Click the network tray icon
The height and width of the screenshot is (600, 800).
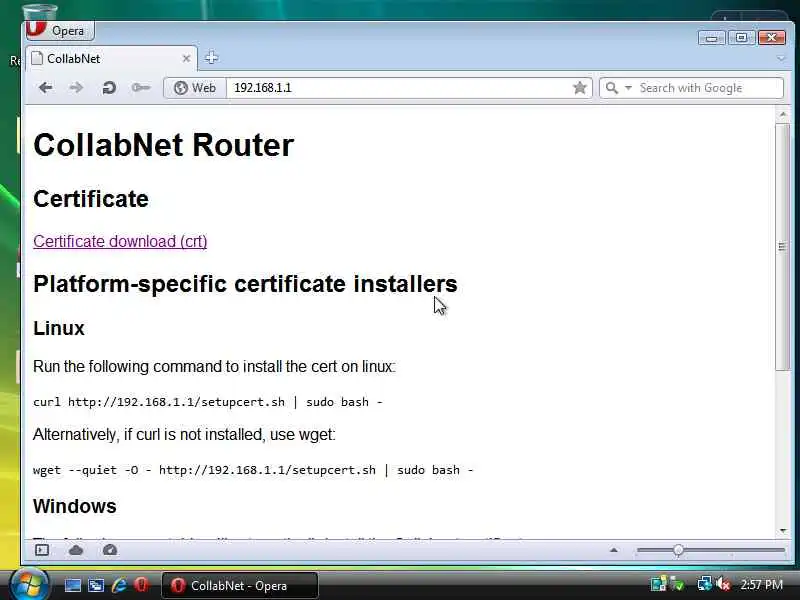(x=705, y=584)
